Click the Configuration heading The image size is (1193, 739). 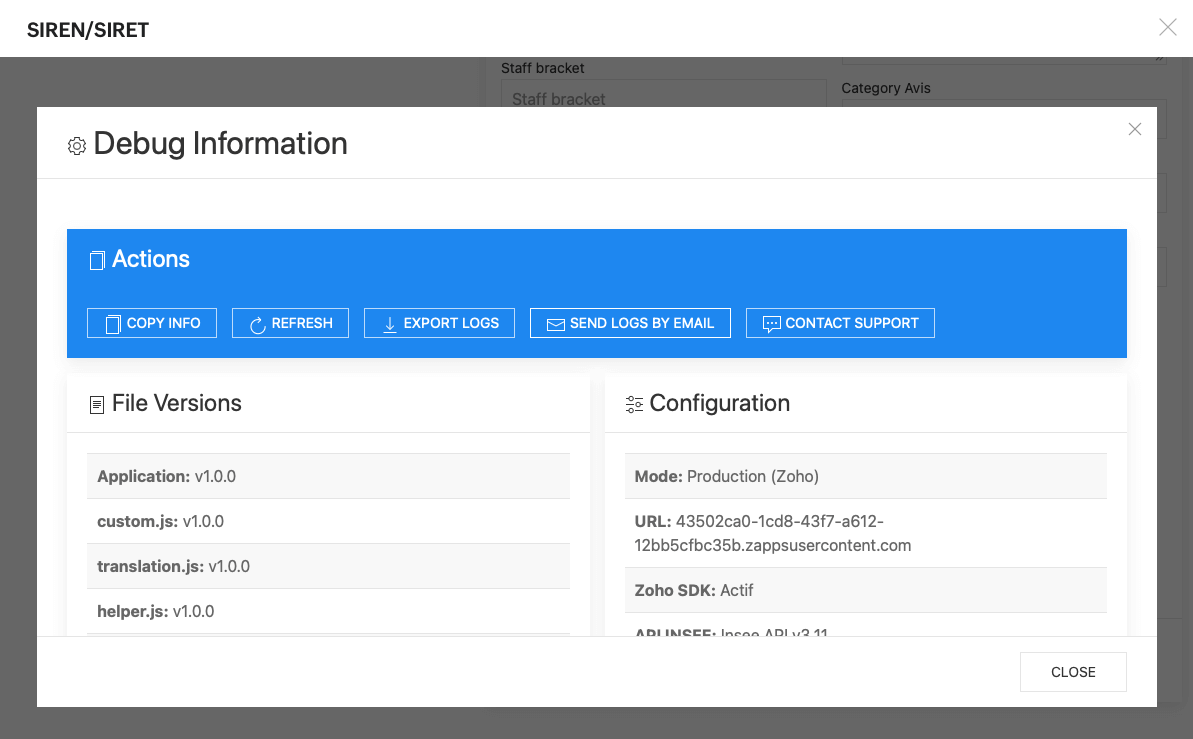pyautogui.click(x=720, y=403)
